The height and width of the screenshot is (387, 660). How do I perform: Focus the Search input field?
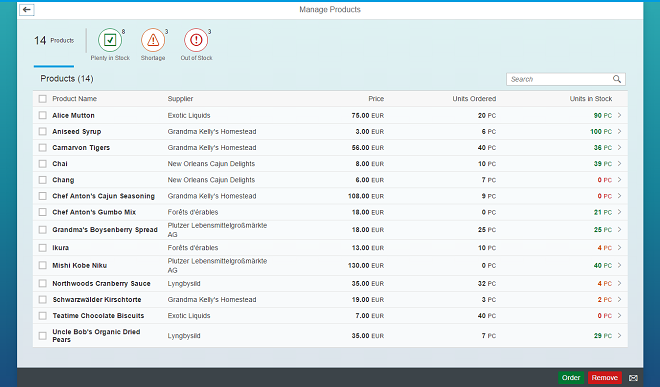(x=559, y=79)
